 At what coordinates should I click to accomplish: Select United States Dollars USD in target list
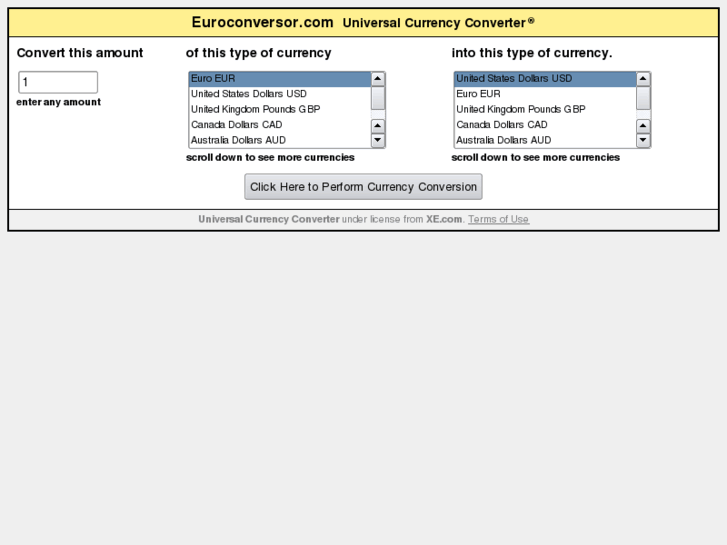(545, 79)
